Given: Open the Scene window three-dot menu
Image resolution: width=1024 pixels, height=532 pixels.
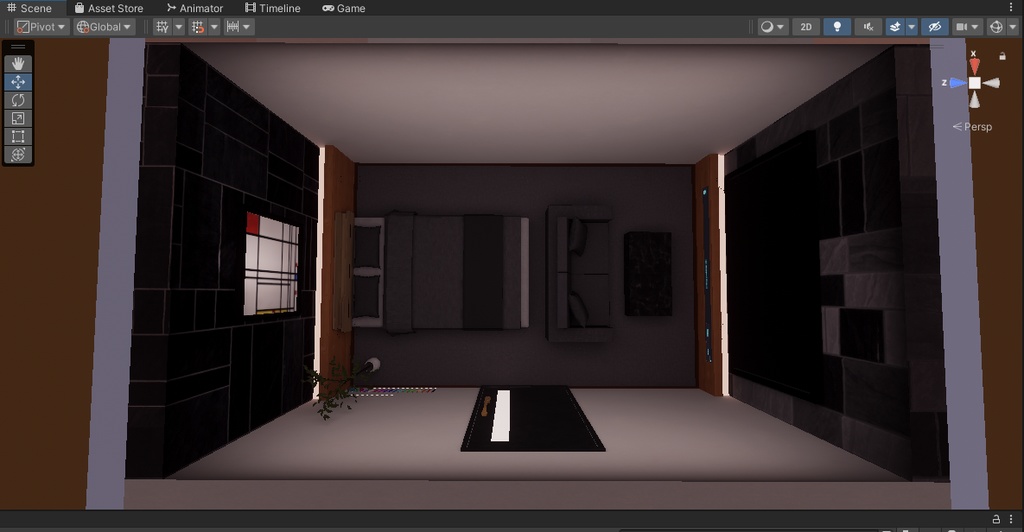Looking at the screenshot, I should click(x=1012, y=7).
